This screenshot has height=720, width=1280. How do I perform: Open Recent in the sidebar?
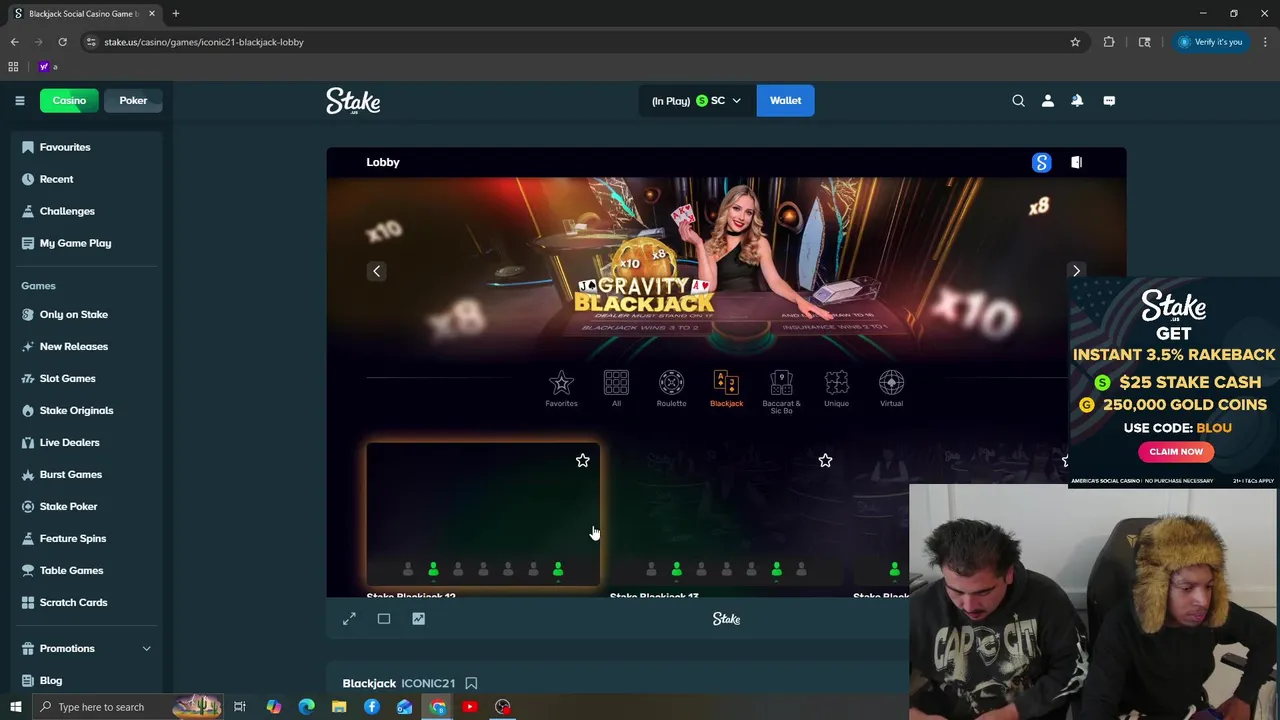pos(86,179)
